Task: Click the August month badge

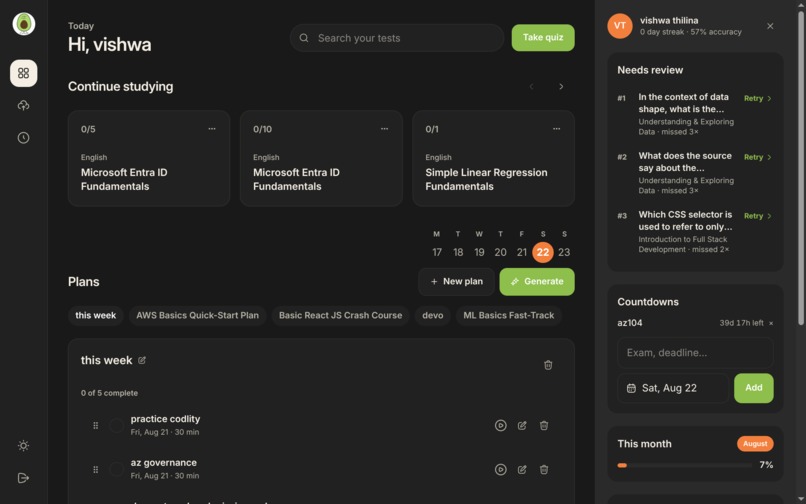Action: click(755, 443)
